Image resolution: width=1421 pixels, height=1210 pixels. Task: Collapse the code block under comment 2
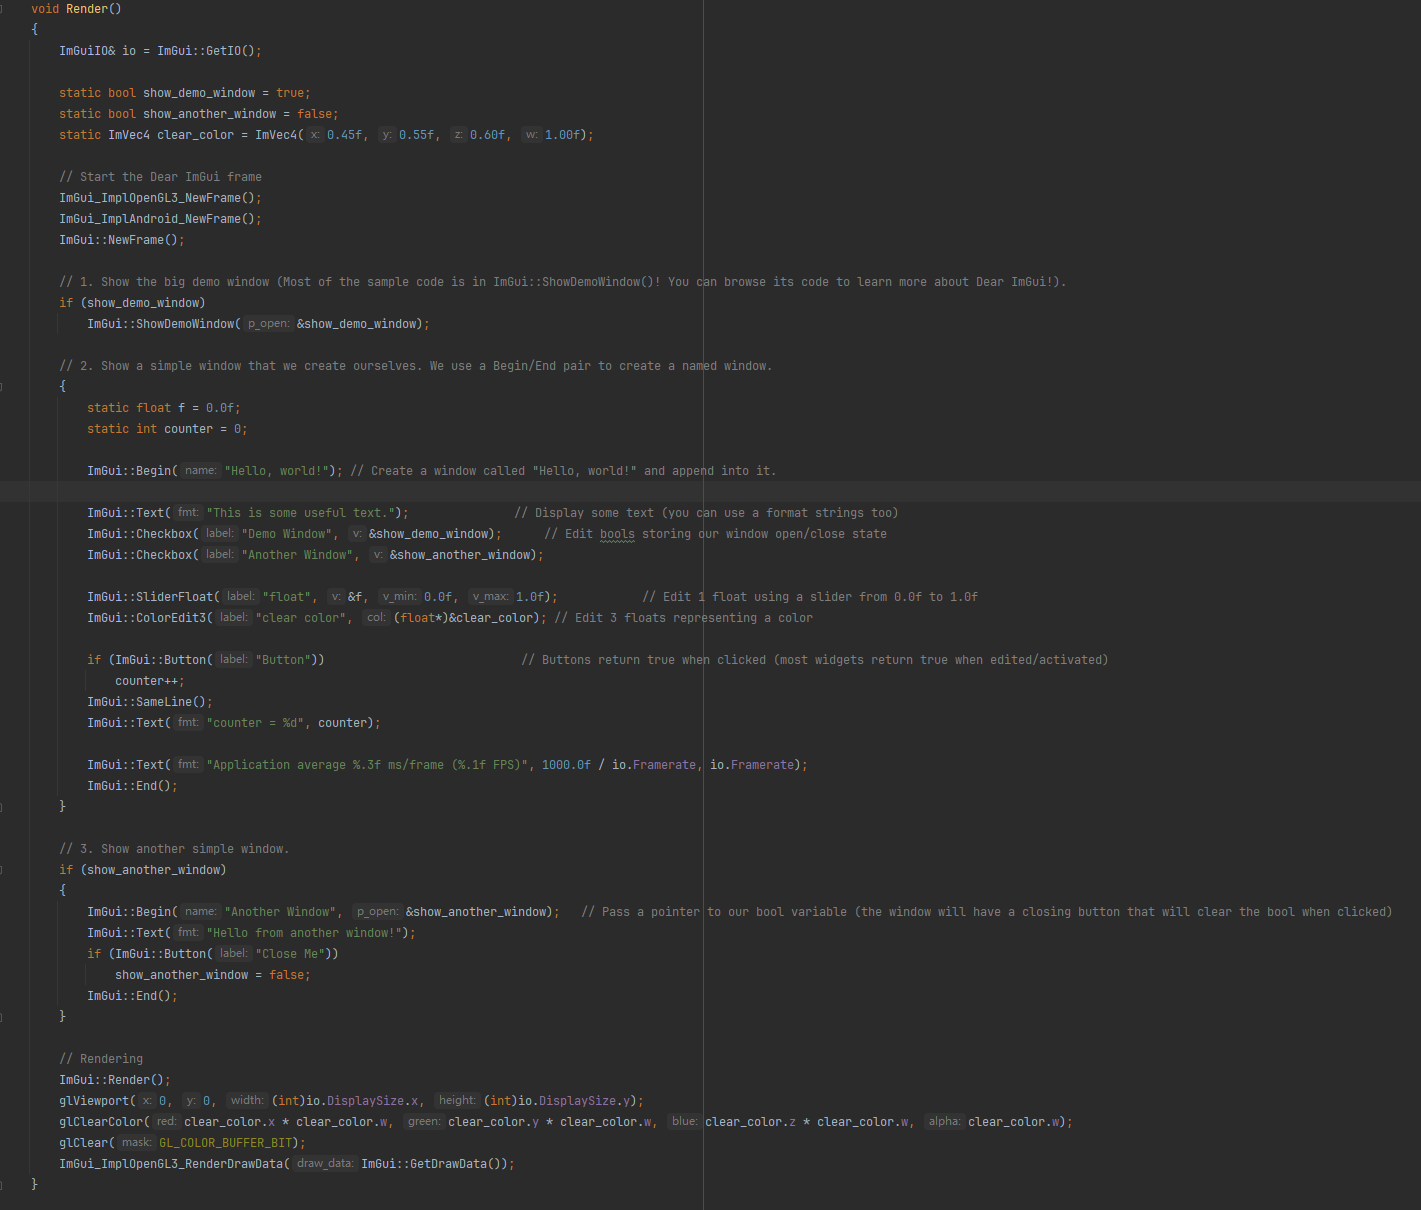2,386
